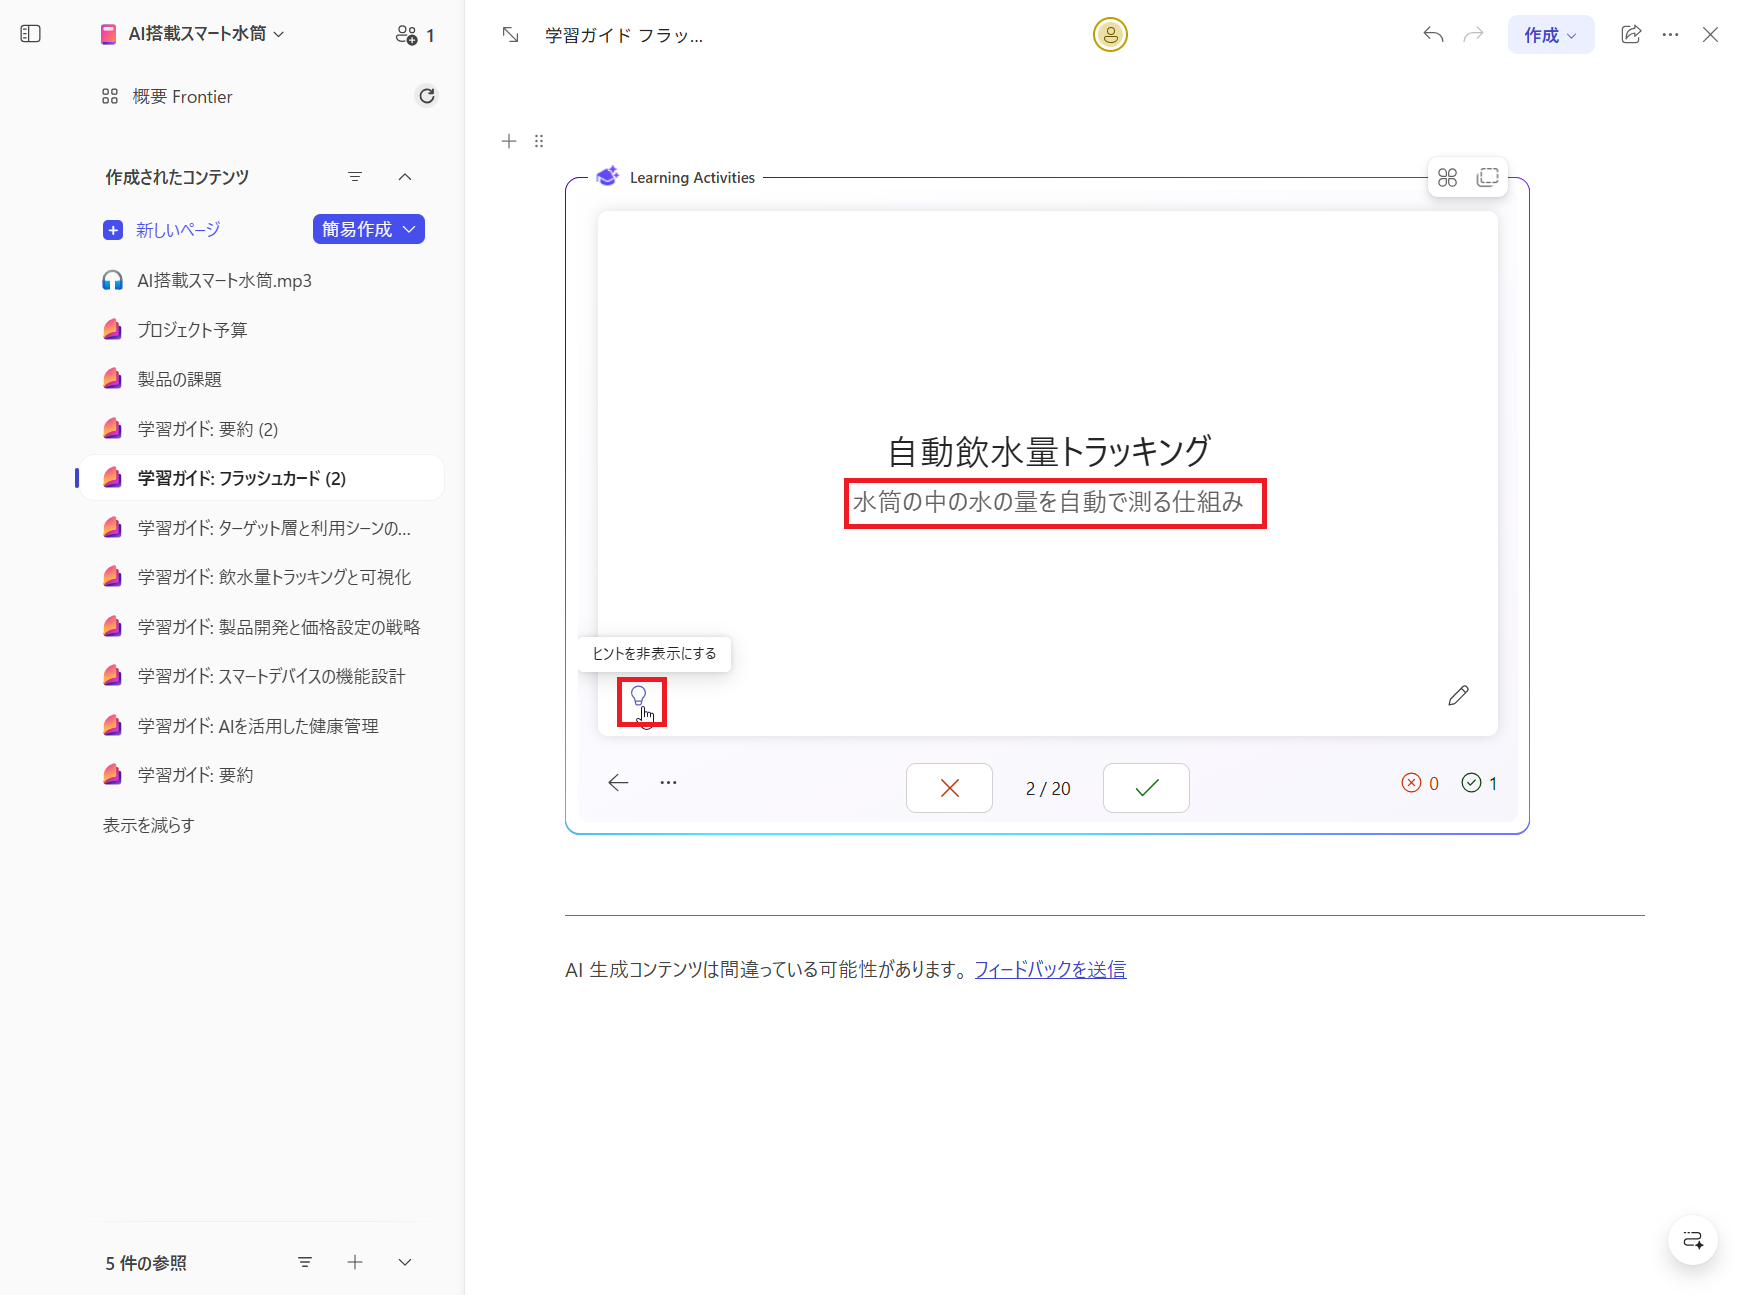Mark the flashcard as known with the checkmark
Viewport: 1754px width, 1295px height.
[x=1145, y=787]
